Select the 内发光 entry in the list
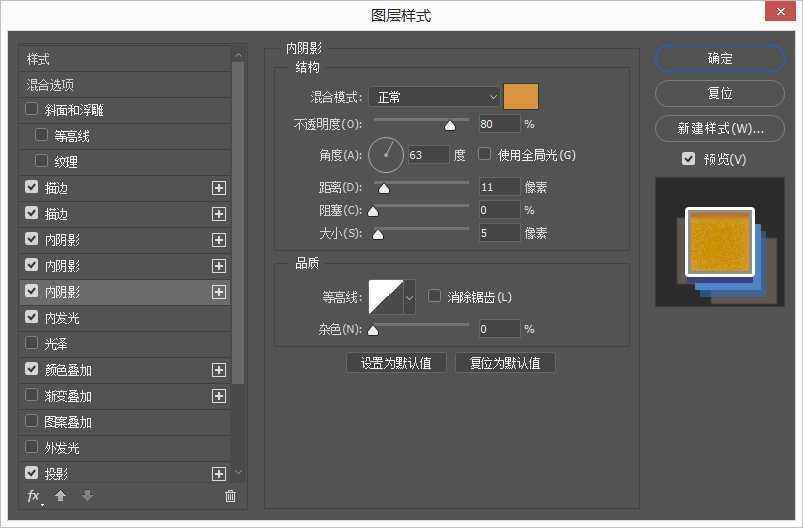This screenshot has height=528, width=803. tap(62, 318)
